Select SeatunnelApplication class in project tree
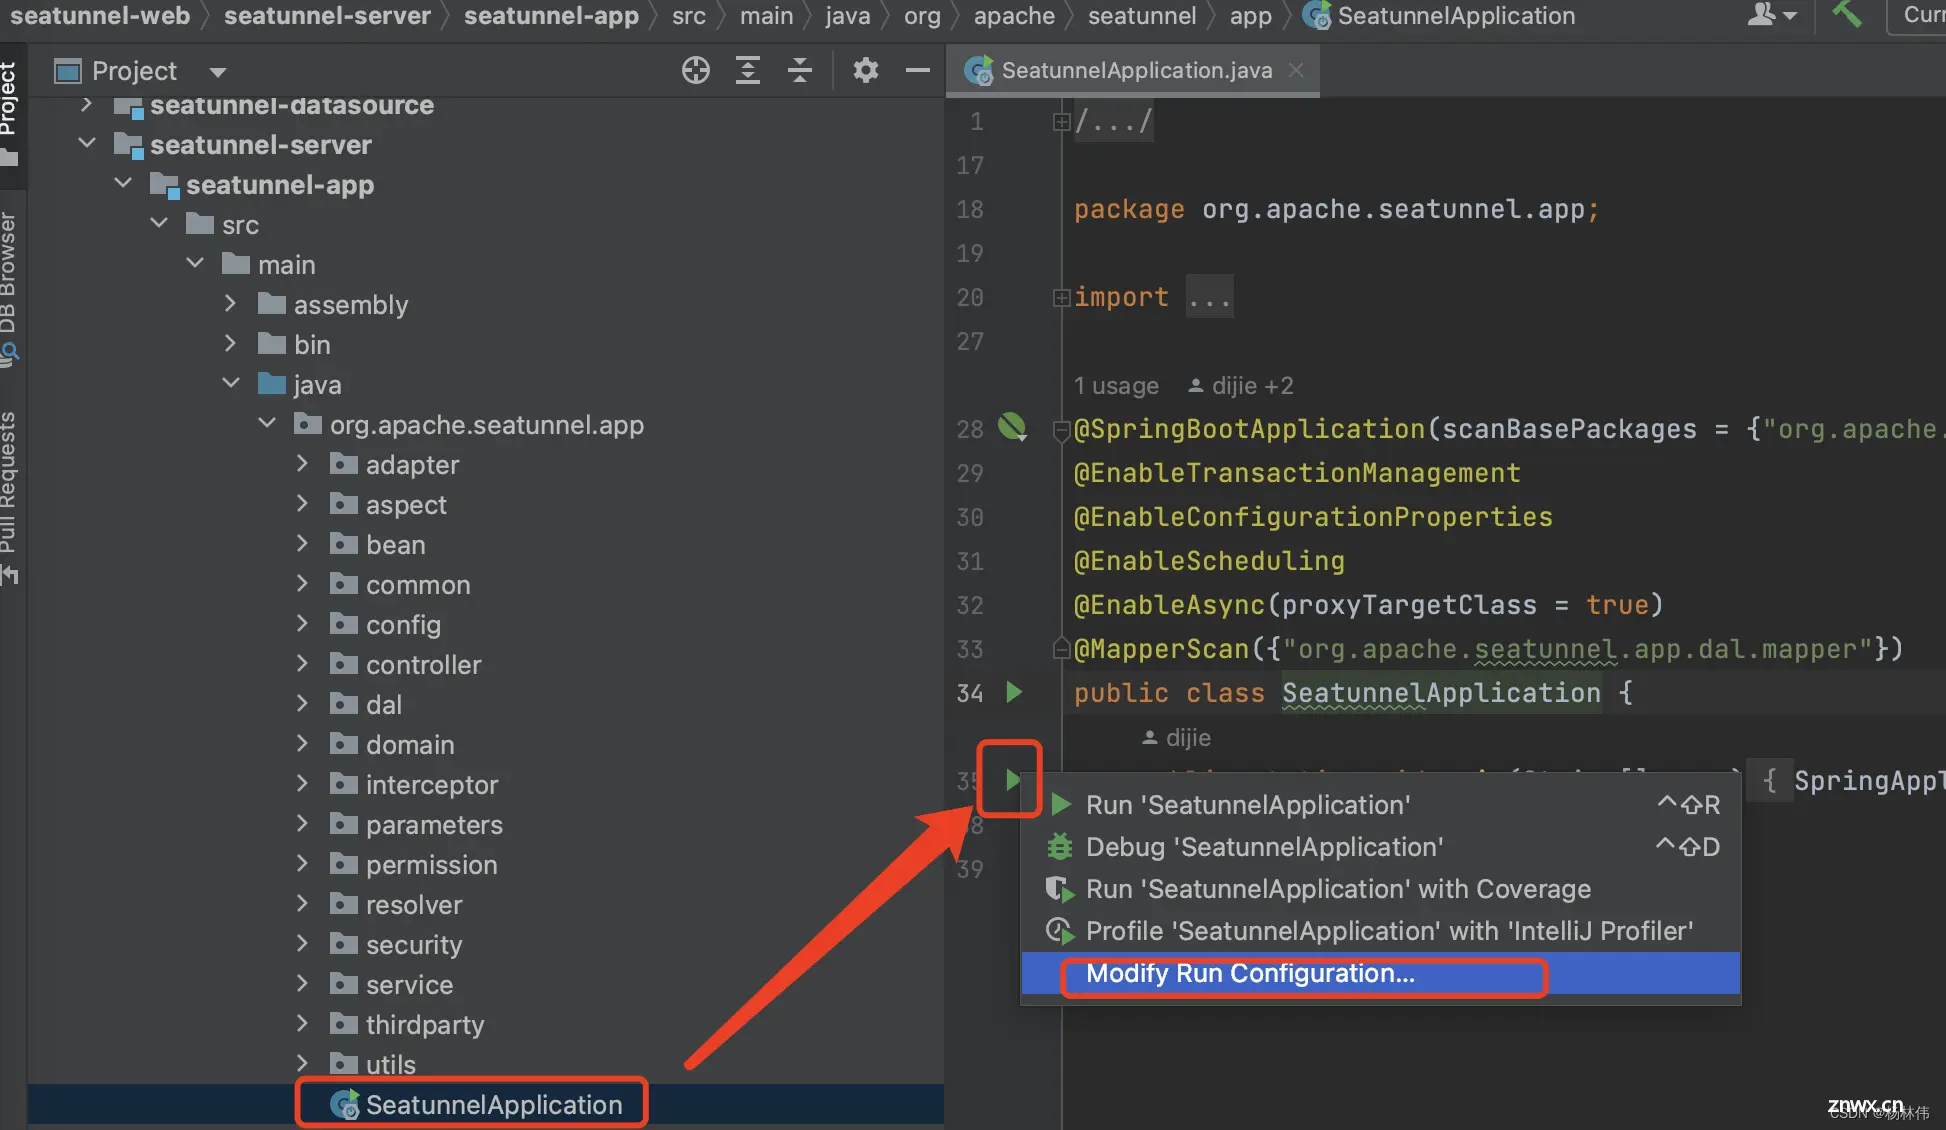 click(493, 1105)
